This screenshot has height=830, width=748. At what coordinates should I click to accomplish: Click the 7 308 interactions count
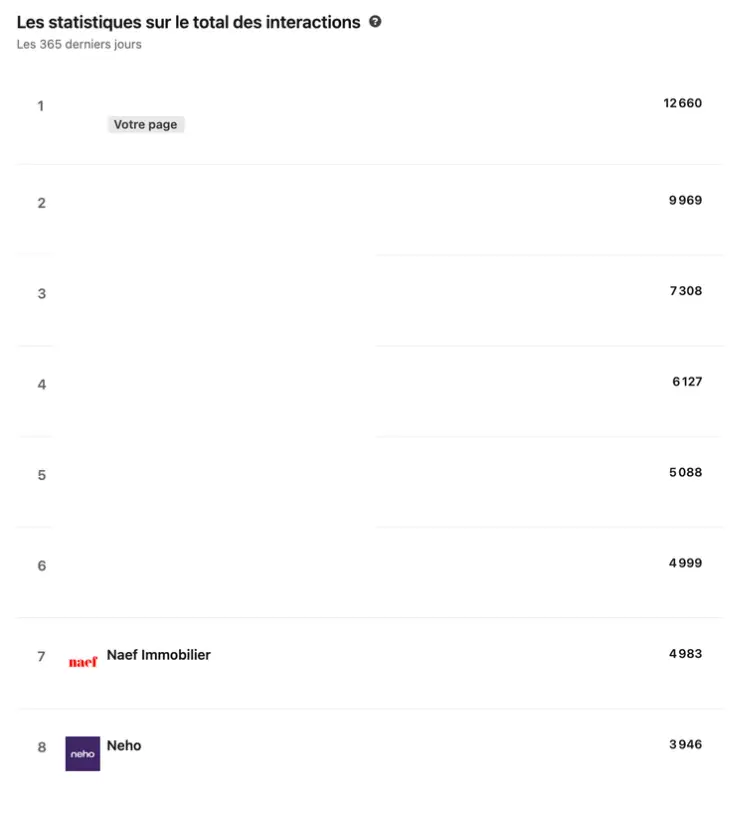(686, 291)
